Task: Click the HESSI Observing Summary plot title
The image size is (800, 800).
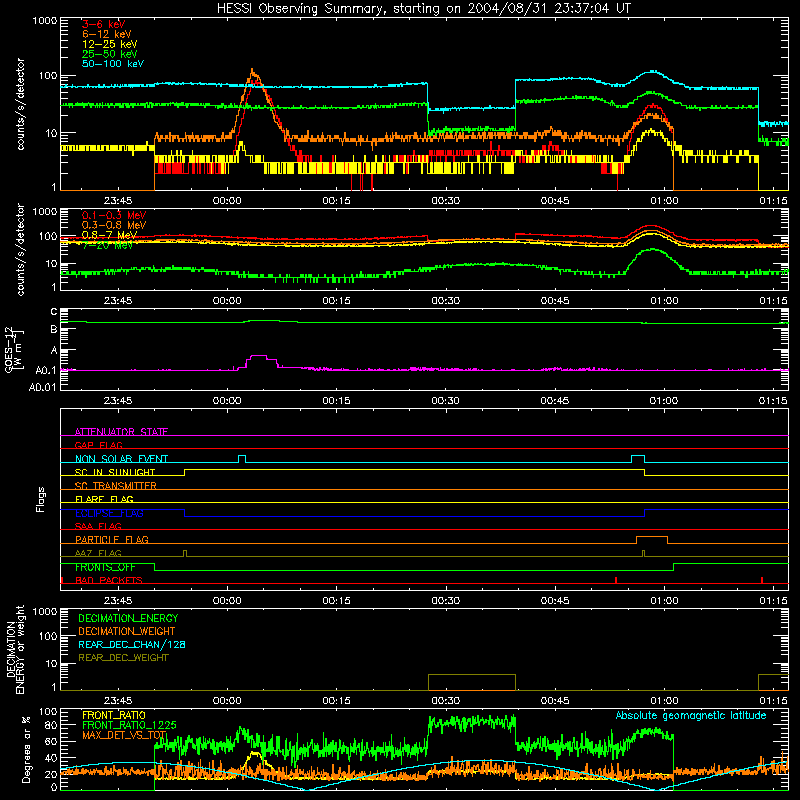Action: click(423, 9)
